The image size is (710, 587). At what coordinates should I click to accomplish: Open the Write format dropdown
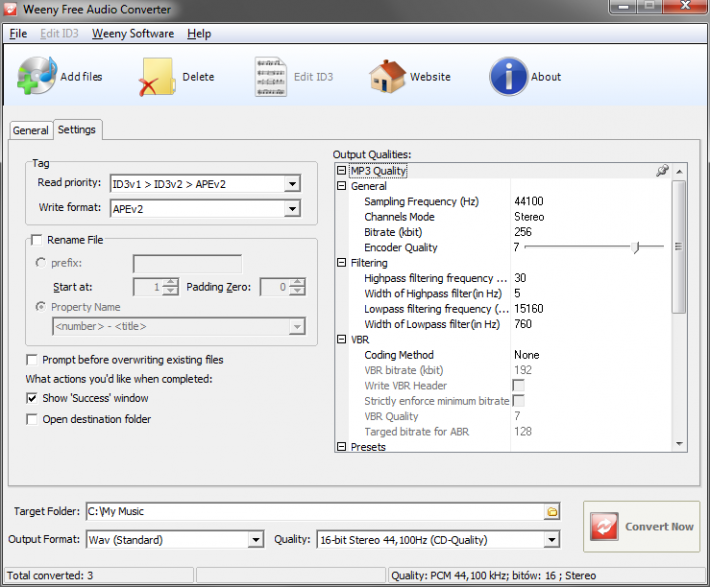pyautogui.click(x=293, y=209)
